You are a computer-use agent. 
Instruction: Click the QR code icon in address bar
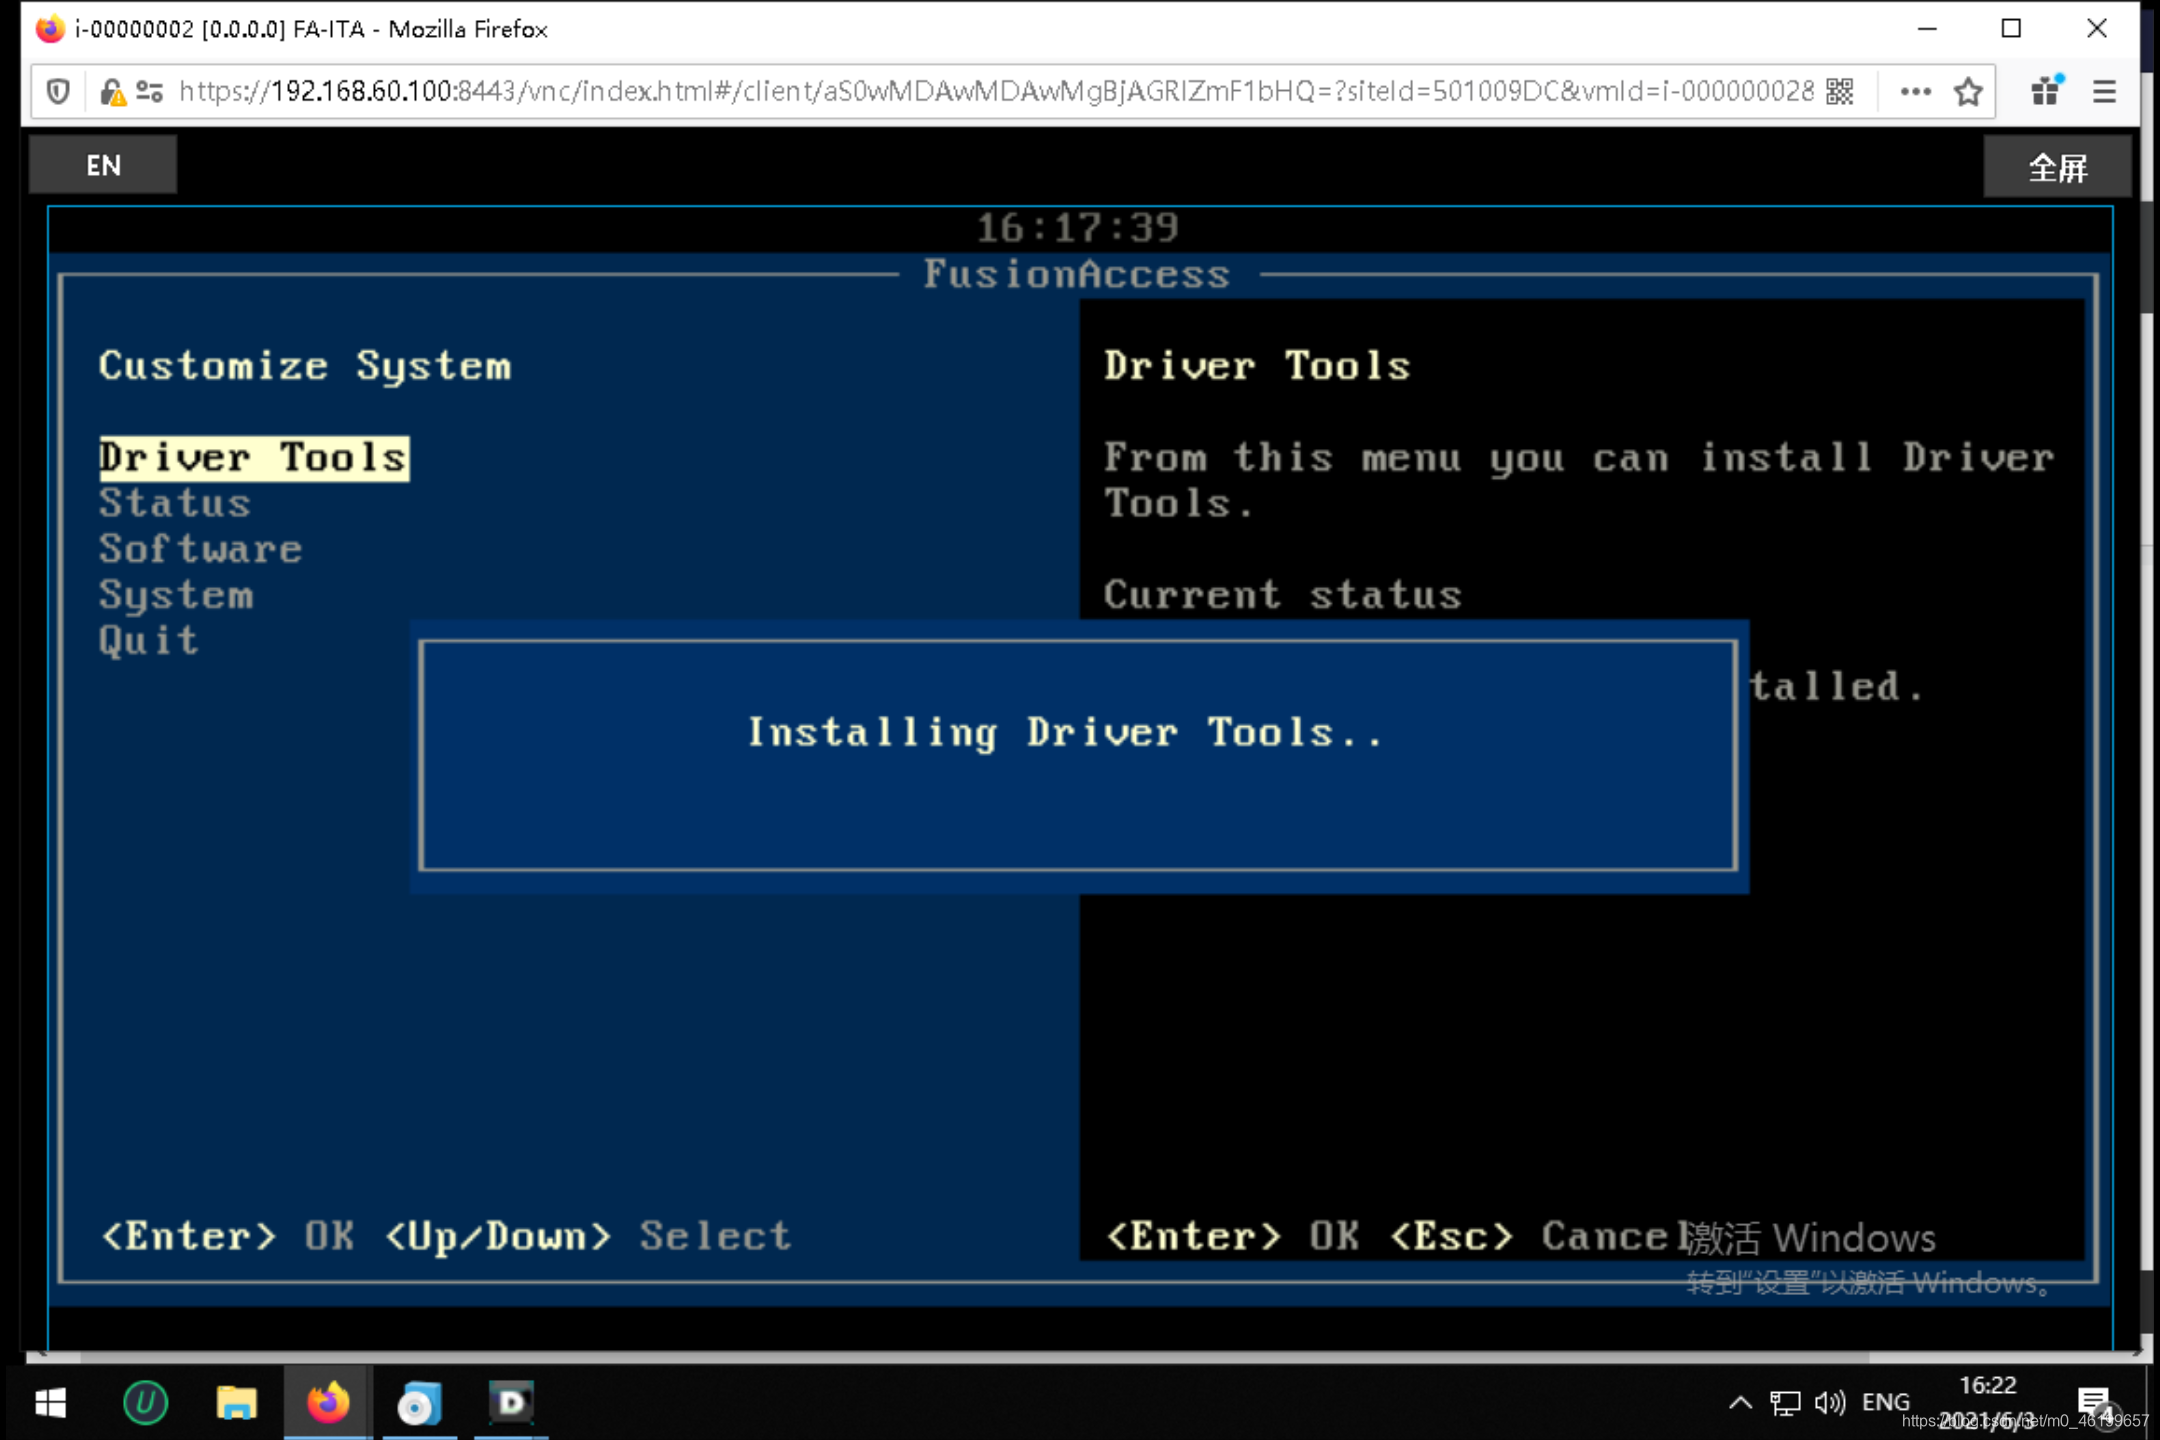point(1839,92)
